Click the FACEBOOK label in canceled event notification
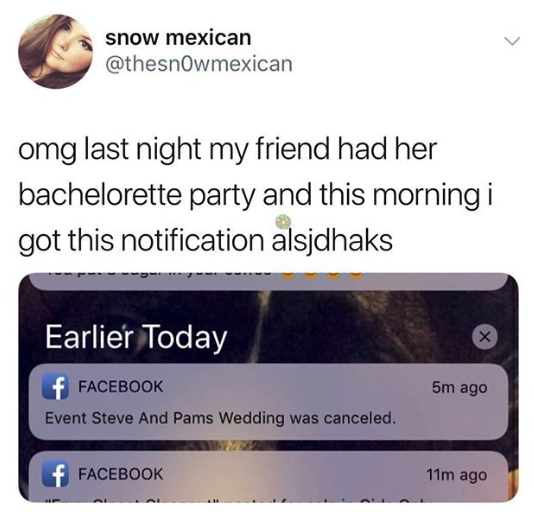This screenshot has height=526, width=534. click(121, 387)
